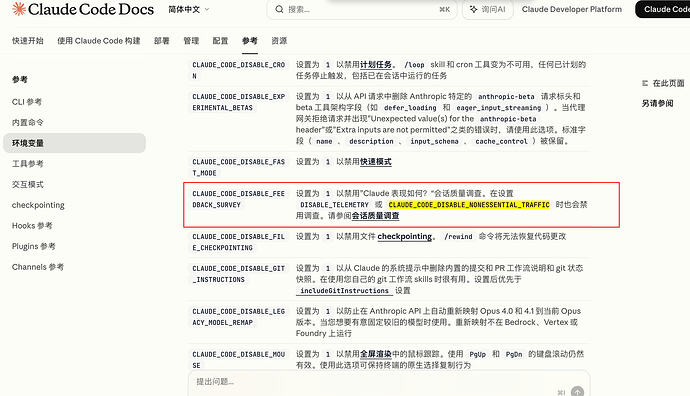This screenshot has height=396, width=690.
Task: Click CLAUDE_CODE_DISABLE_LEGACY_MODEL_REMAP variable name
Action: [239, 317]
